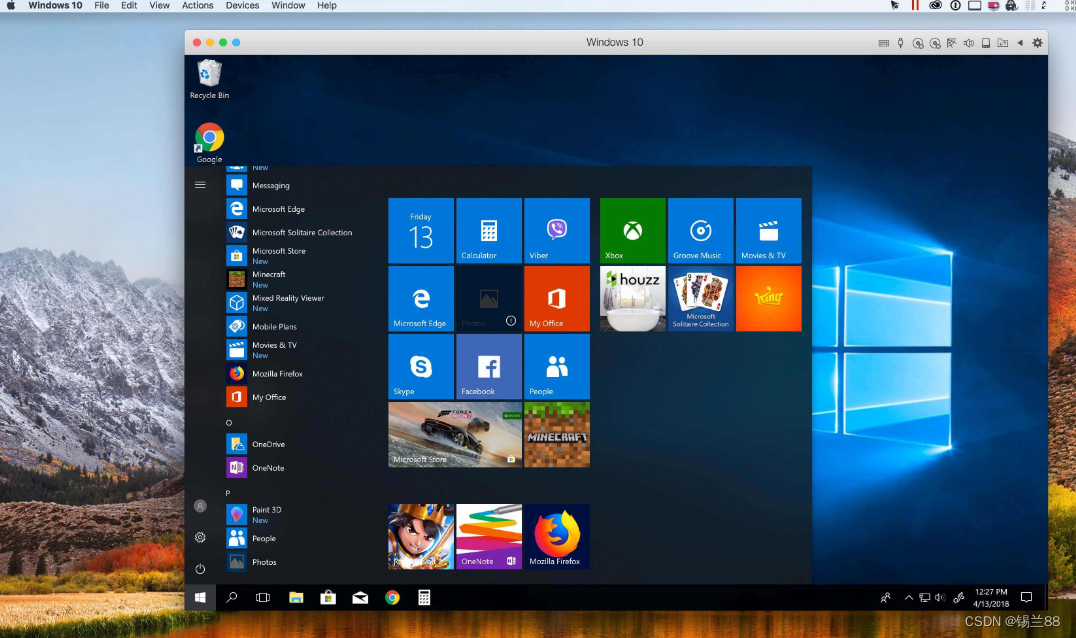1076x638 pixels.
Task: Open the Friday 13 calendar tile
Action: coord(421,231)
